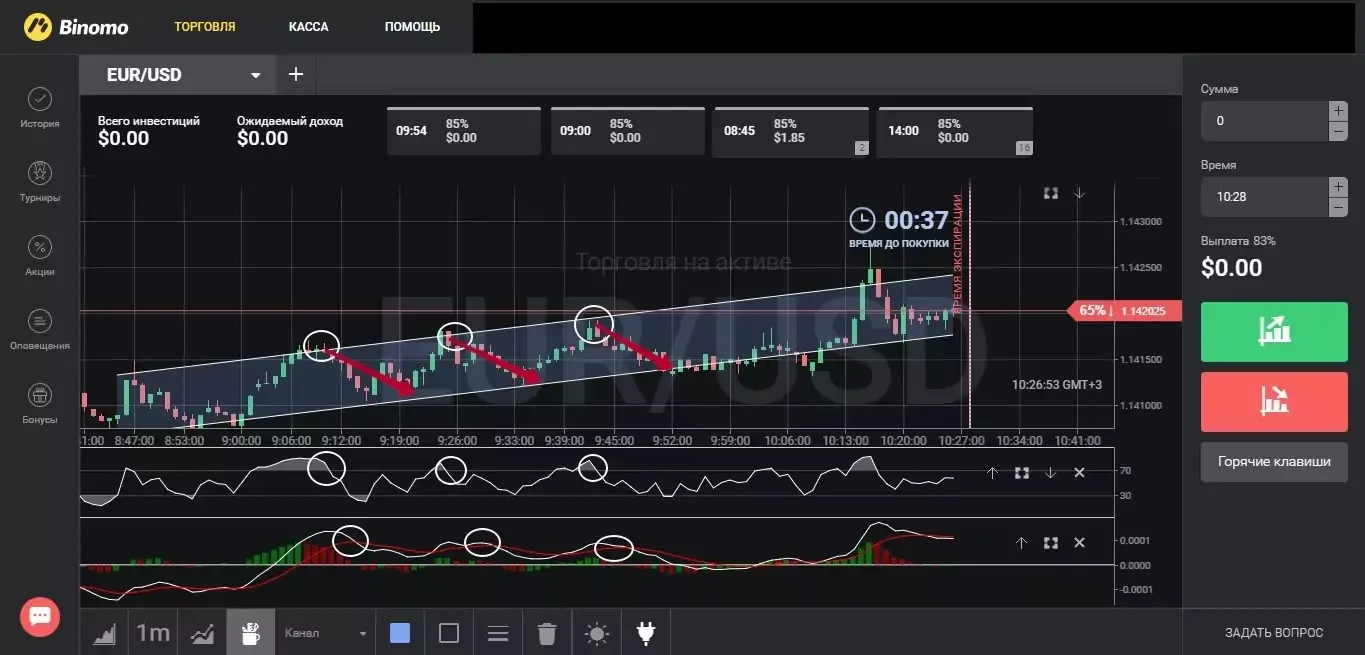The width and height of the screenshot is (1365, 655).
Task: Select the square outline style icon
Action: point(449,633)
